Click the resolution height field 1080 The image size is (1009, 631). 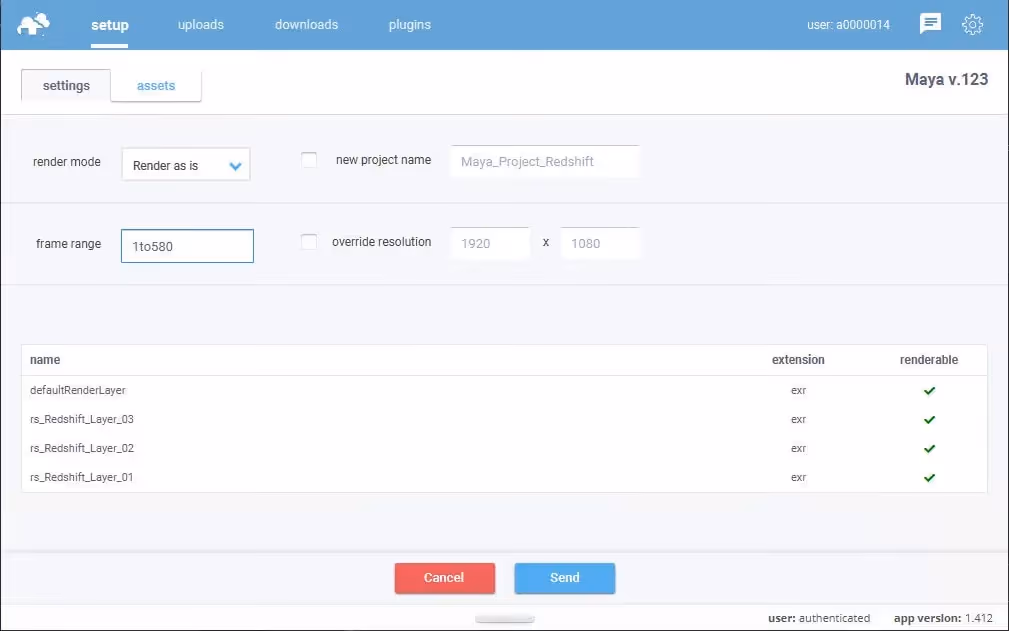point(600,243)
